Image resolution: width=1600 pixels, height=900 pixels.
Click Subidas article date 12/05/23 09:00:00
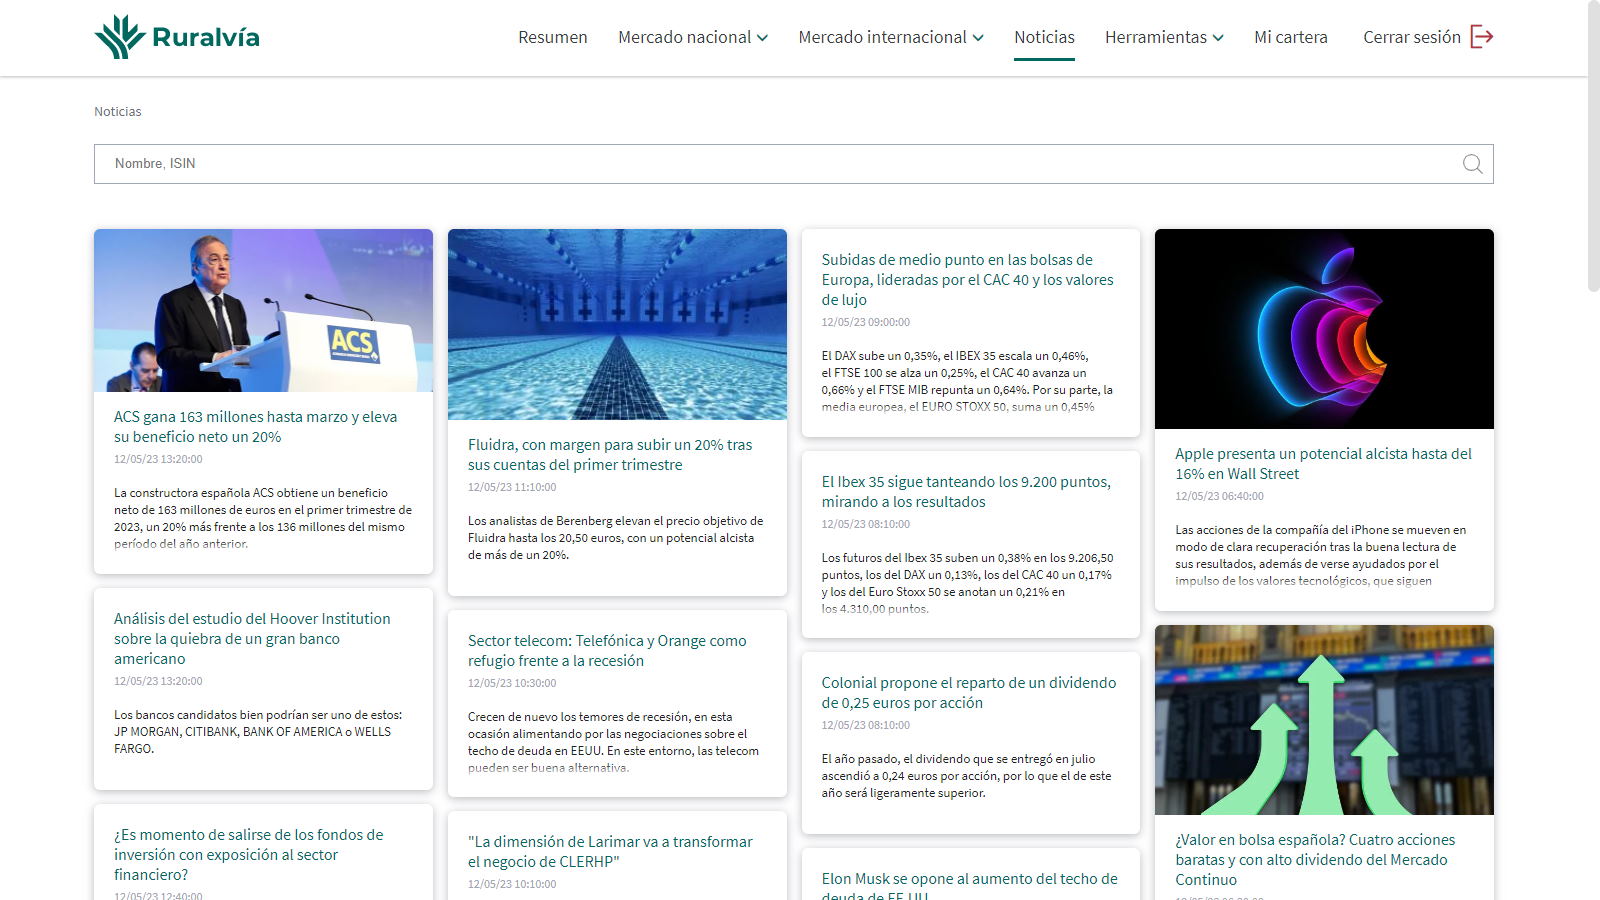[x=866, y=323]
